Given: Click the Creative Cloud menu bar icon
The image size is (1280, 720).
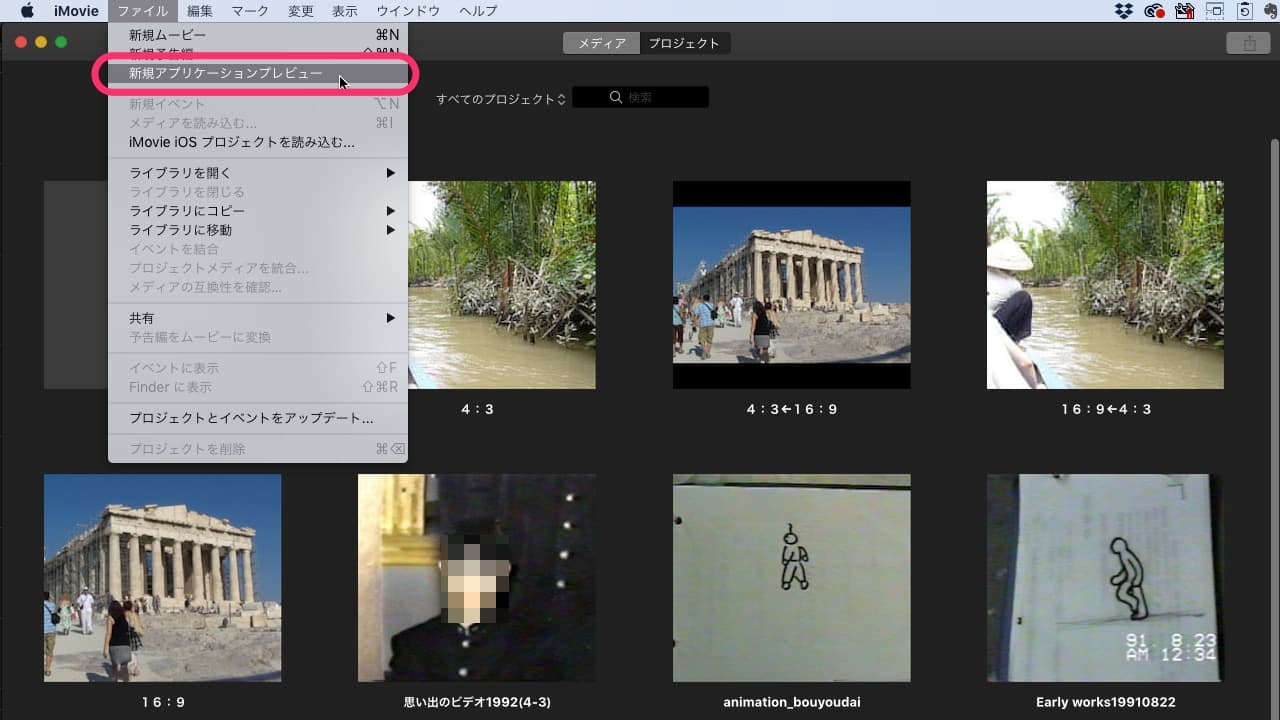Looking at the screenshot, I should point(1154,11).
